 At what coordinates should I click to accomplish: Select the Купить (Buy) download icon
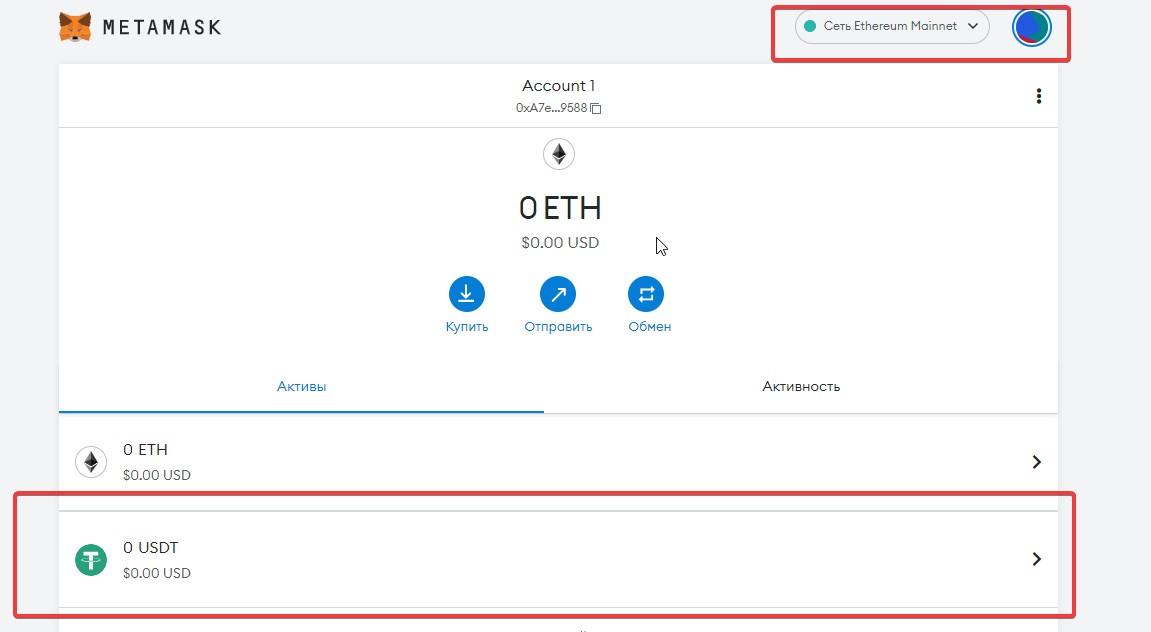pyautogui.click(x=466, y=293)
